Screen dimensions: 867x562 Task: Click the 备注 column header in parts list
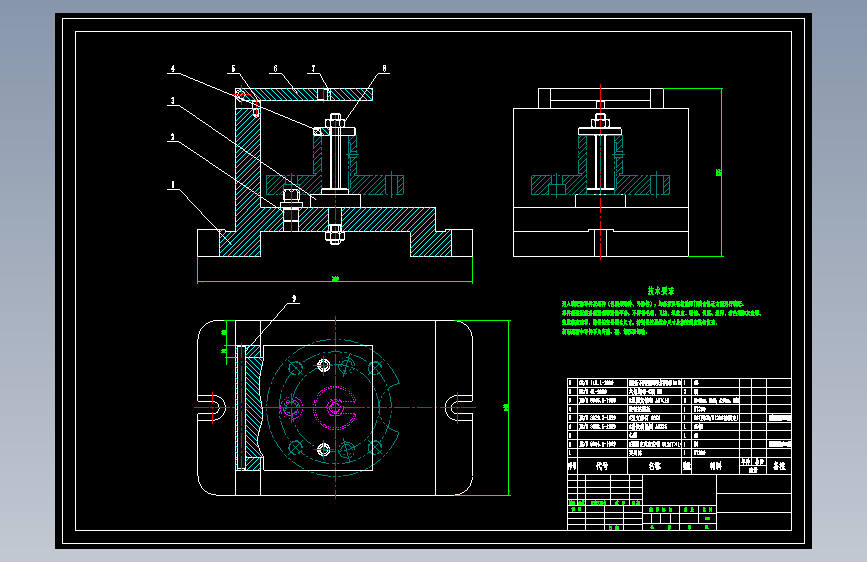point(779,466)
